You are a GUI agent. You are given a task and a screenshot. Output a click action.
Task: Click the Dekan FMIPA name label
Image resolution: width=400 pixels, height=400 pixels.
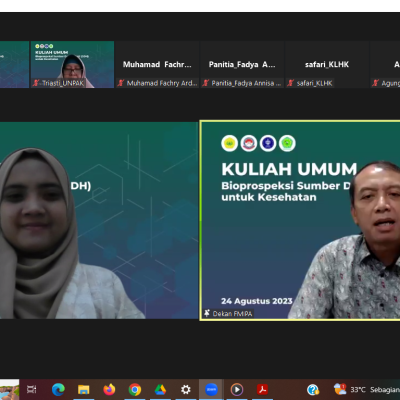pos(232,314)
